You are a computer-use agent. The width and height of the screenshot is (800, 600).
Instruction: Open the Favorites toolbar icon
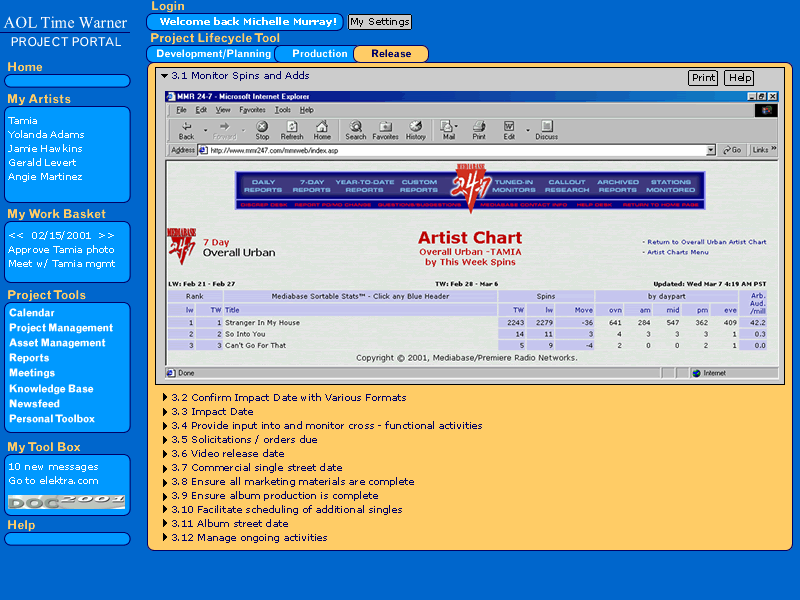tap(386, 129)
